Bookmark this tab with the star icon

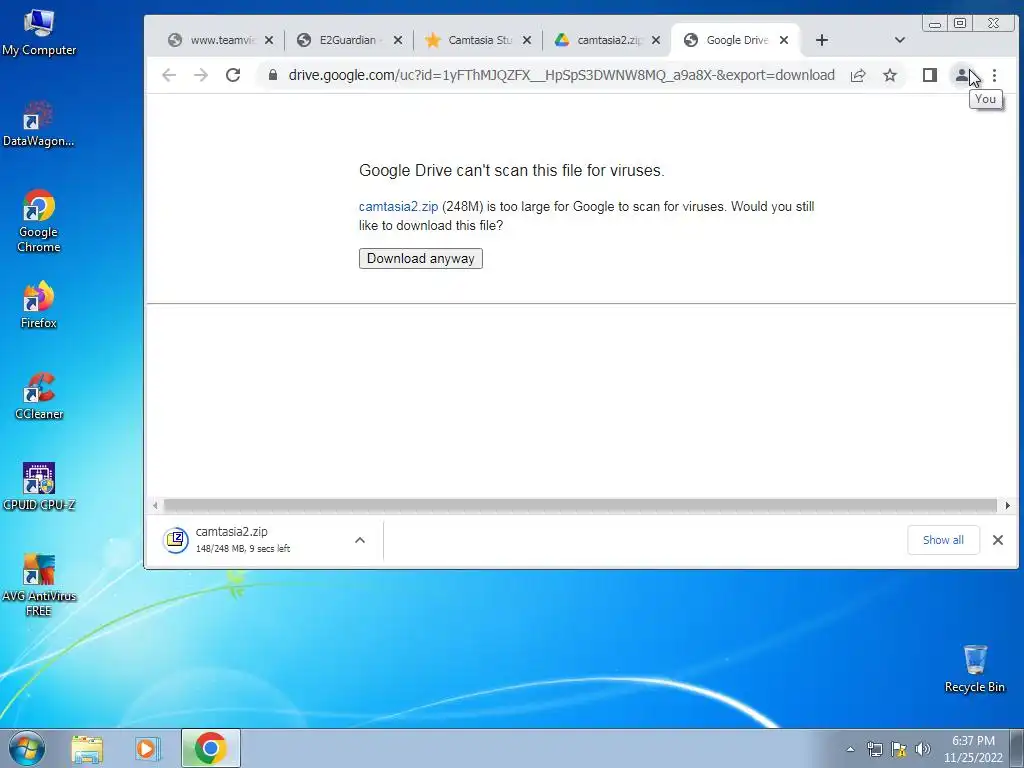point(889,75)
